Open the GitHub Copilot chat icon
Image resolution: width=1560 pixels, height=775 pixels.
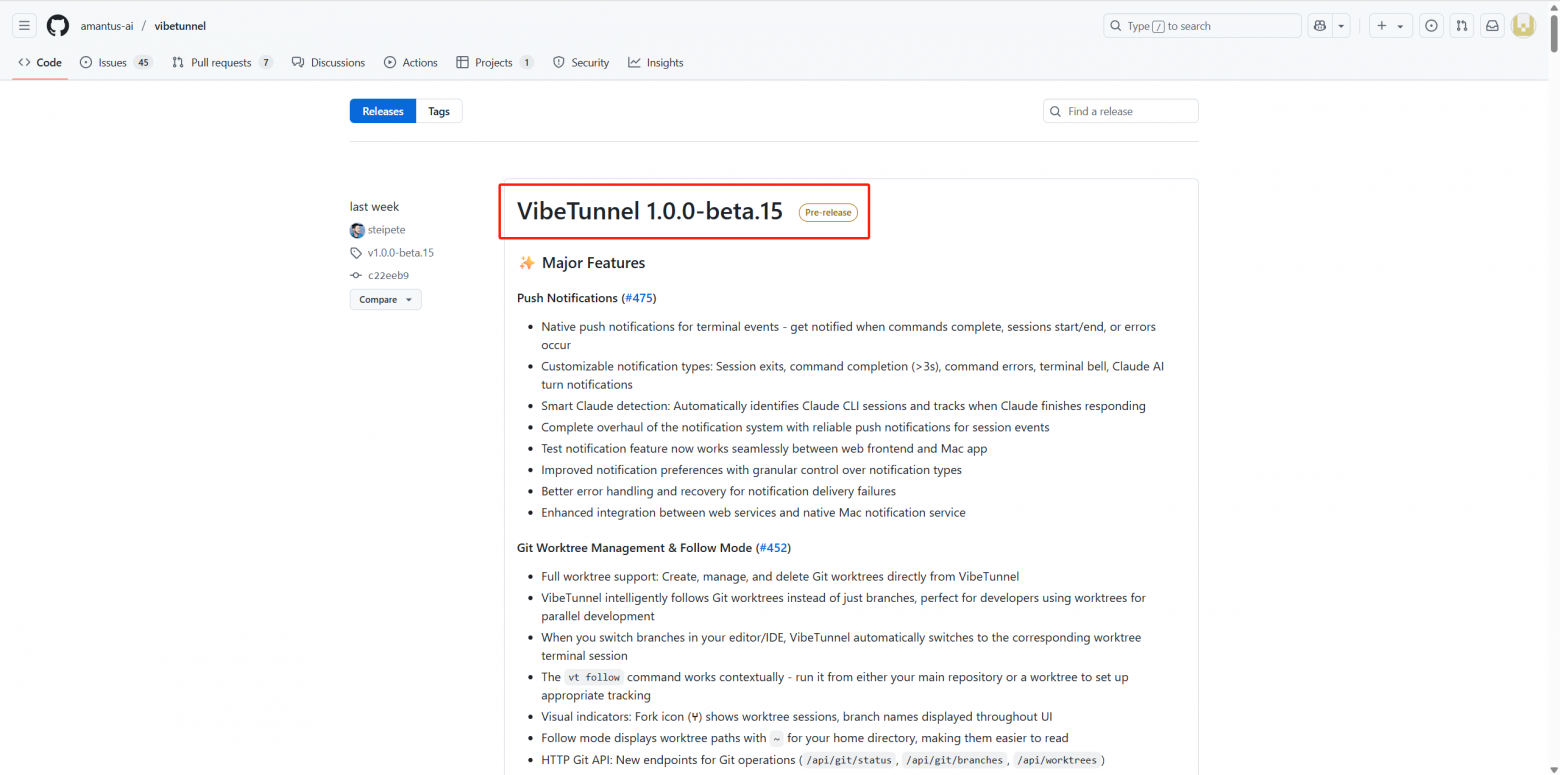coord(1319,25)
